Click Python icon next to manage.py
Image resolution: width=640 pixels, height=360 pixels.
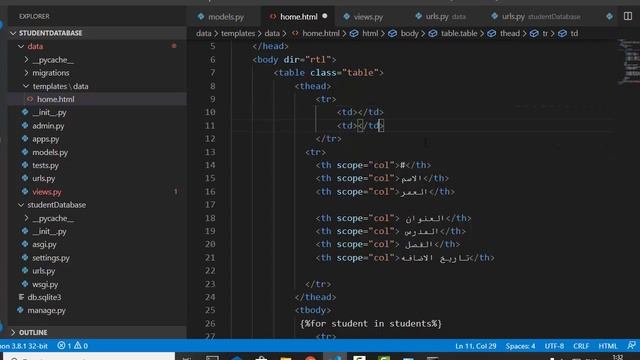(20, 310)
